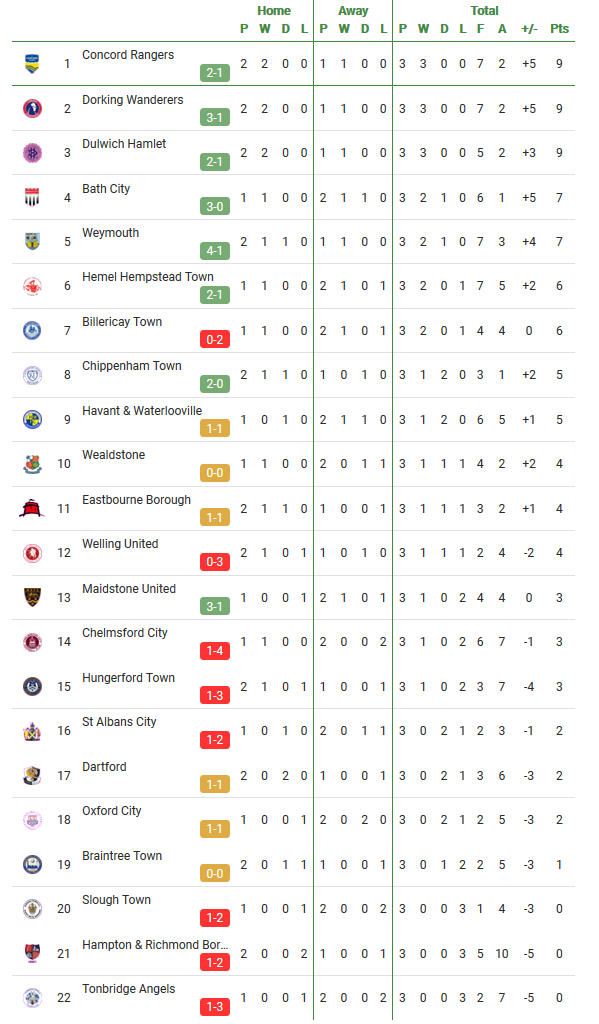Open Weymouth 4-1 result badge

click(x=215, y=251)
